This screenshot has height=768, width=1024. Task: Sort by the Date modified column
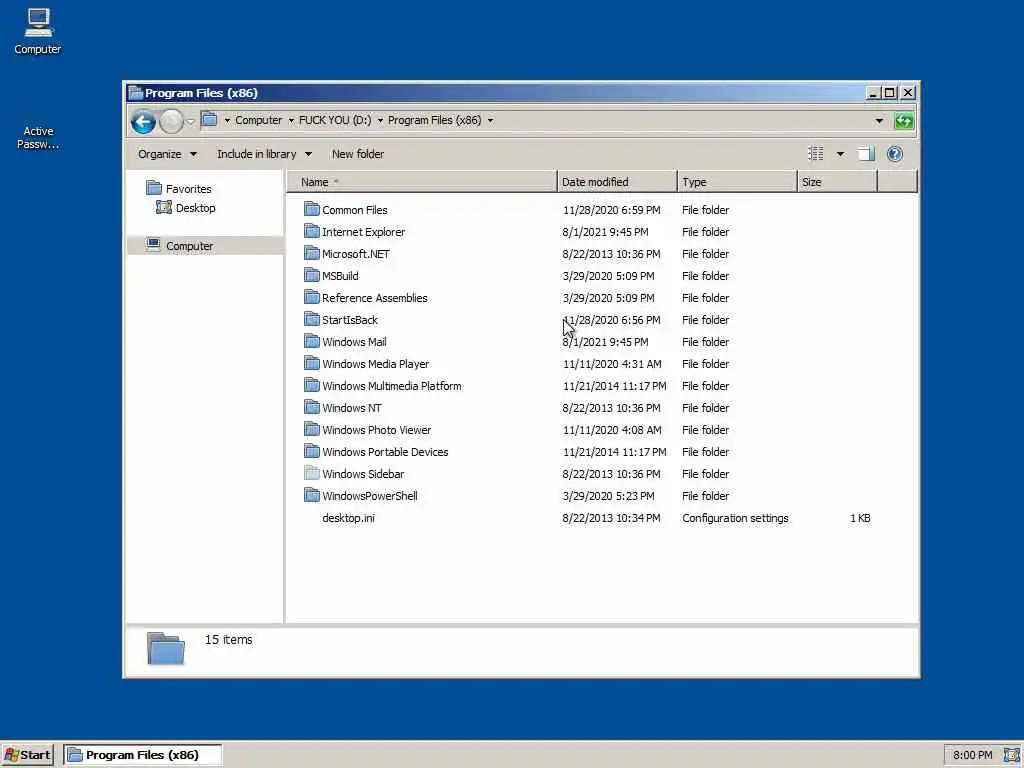(x=617, y=182)
